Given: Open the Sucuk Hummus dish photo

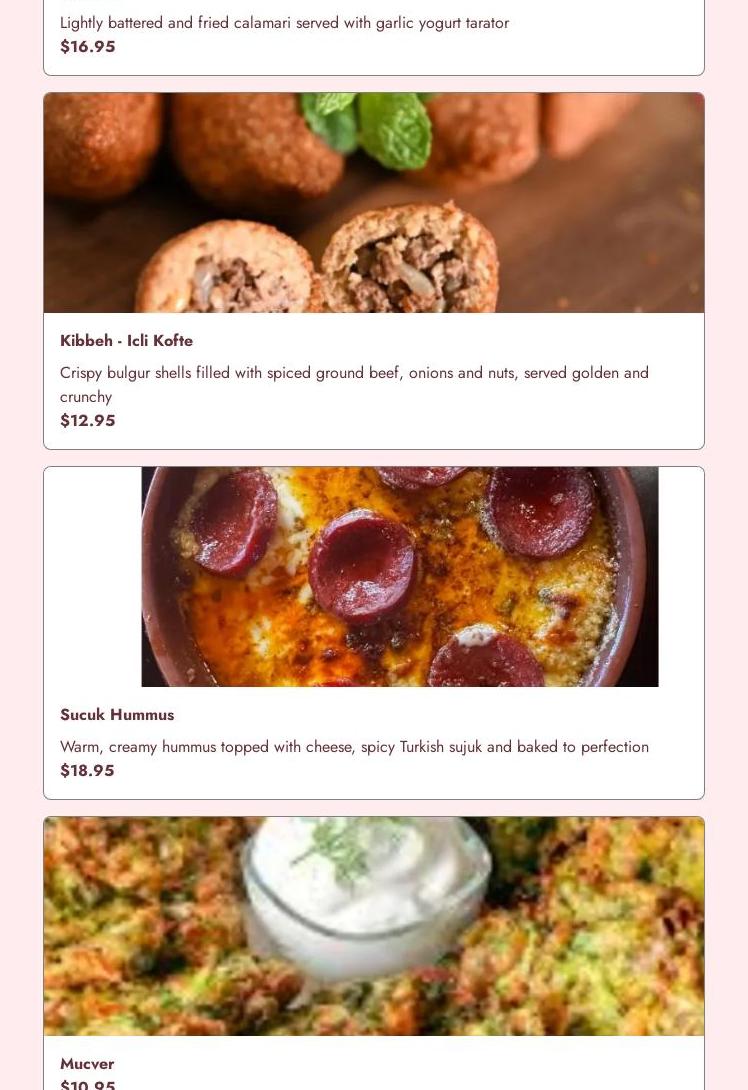Looking at the screenshot, I should (x=400, y=576).
